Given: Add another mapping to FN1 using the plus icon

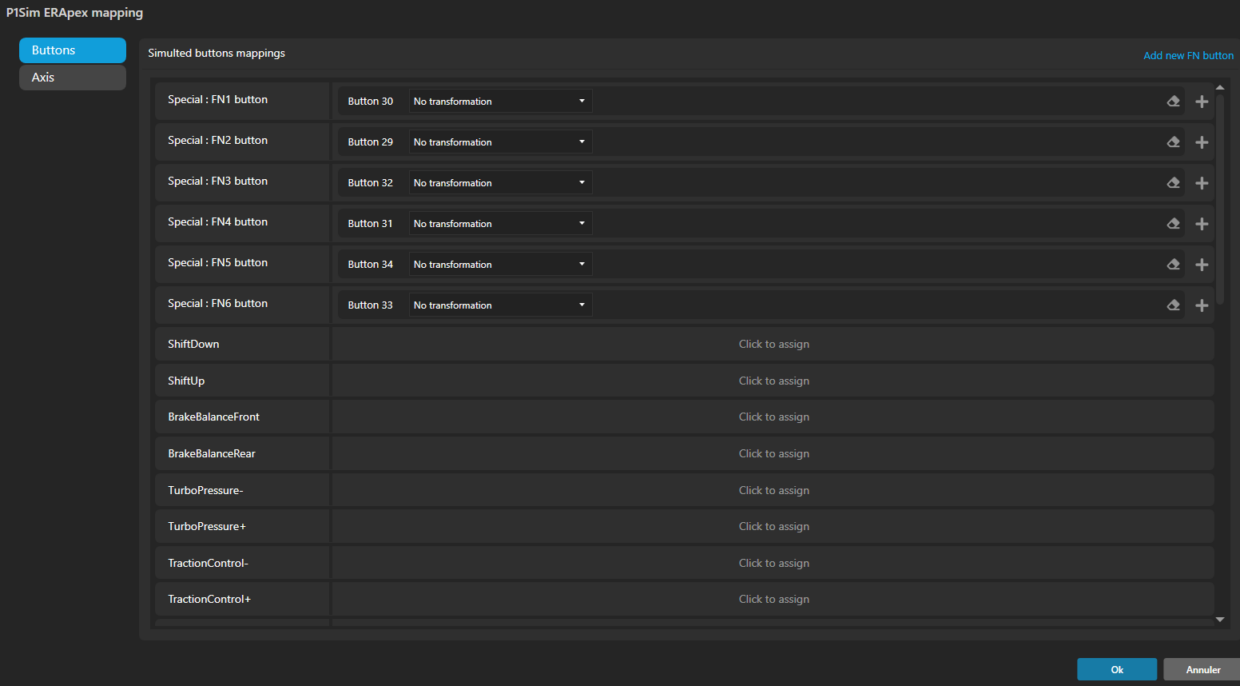Looking at the screenshot, I should (x=1201, y=100).
